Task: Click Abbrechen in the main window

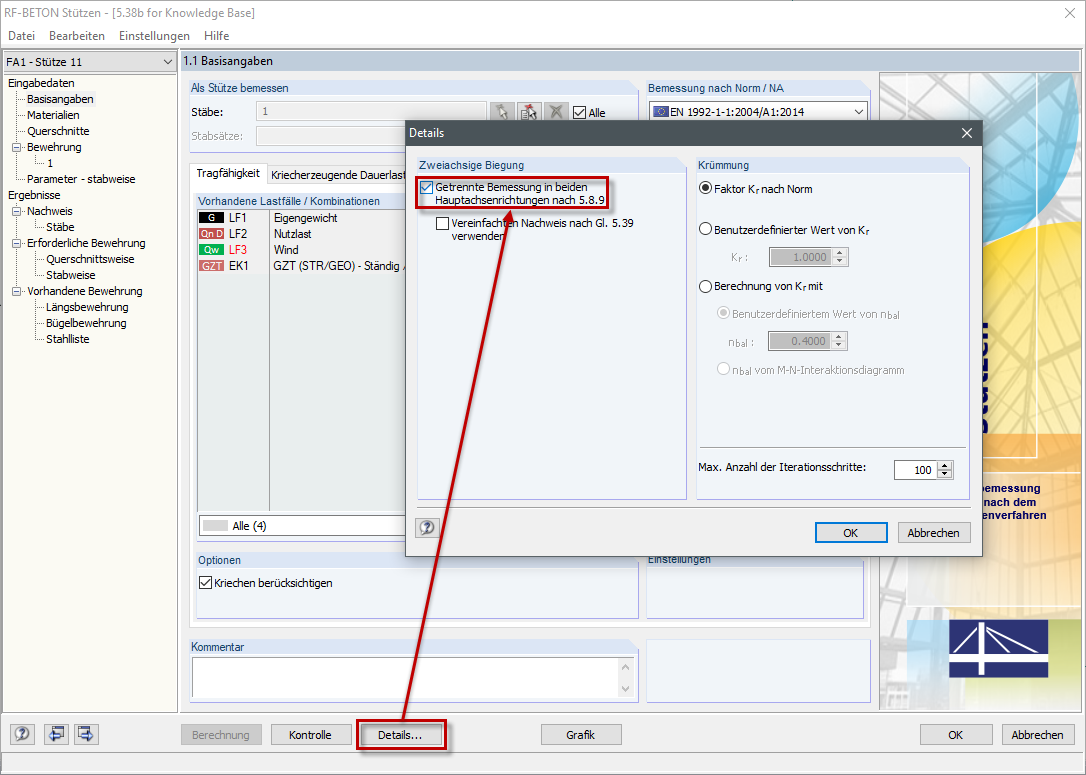Action: 1037,735
